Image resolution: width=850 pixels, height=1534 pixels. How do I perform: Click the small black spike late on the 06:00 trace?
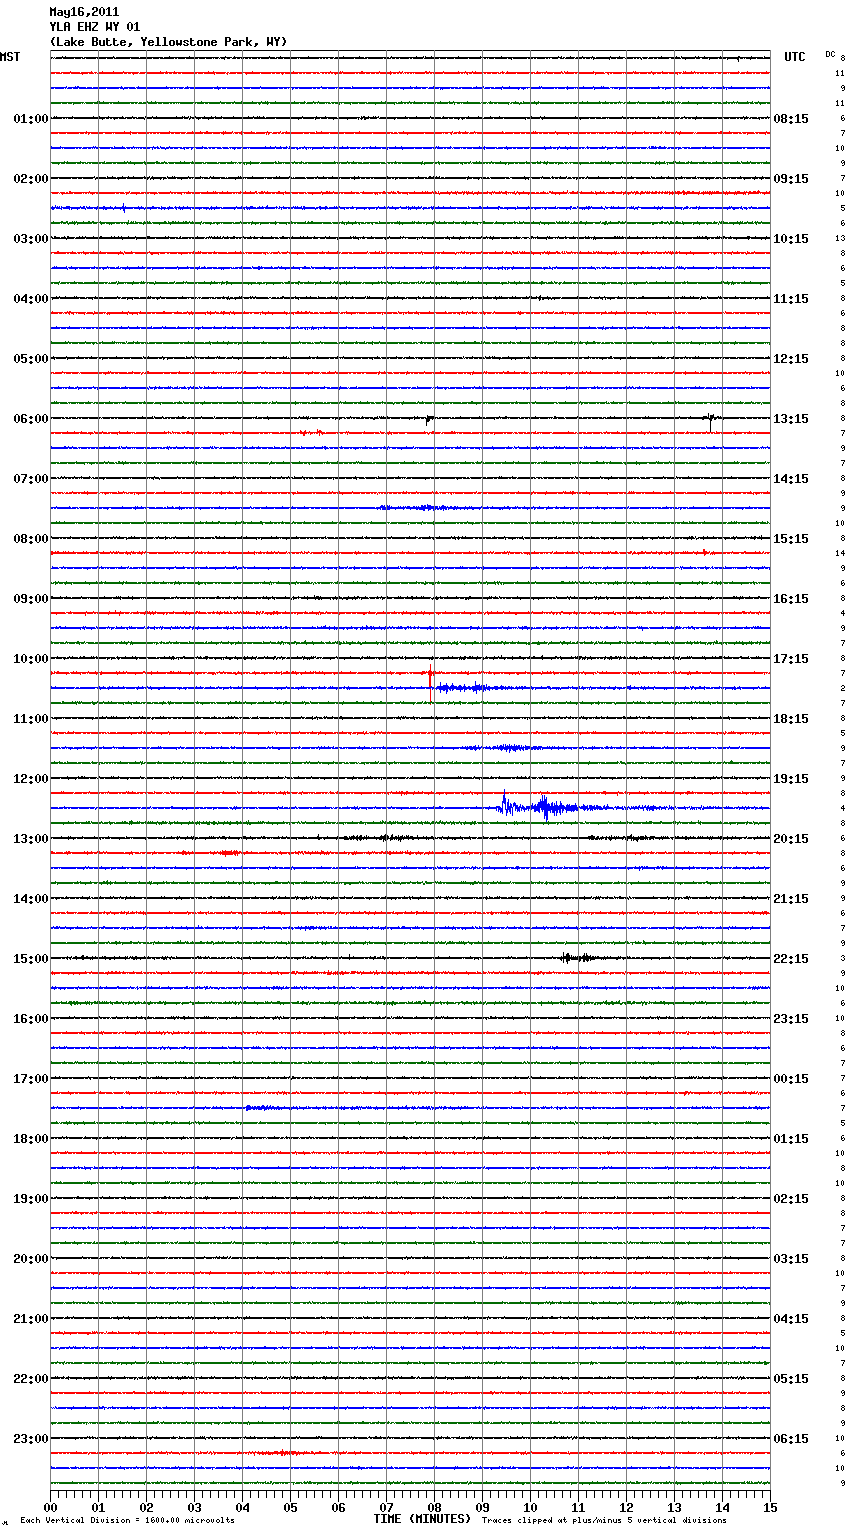710,421
